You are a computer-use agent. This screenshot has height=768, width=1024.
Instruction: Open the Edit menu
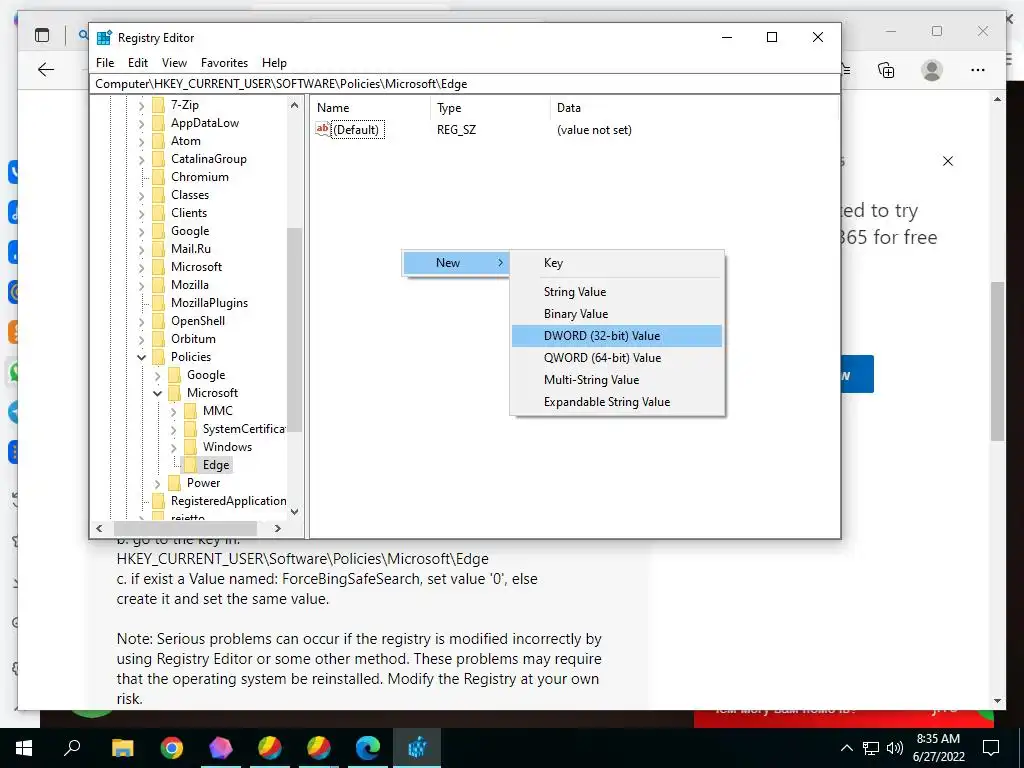(138, 63)
